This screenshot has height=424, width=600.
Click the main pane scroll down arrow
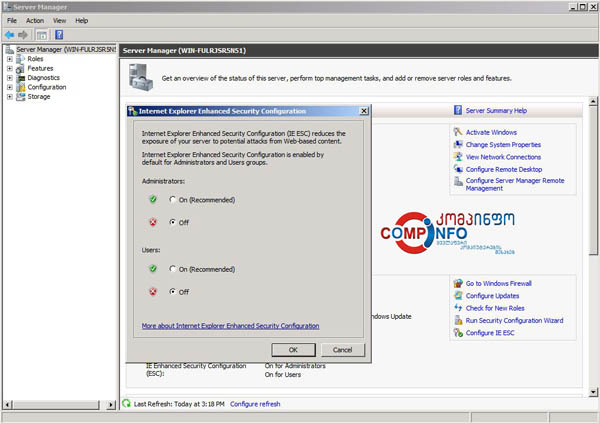point(593,392)
